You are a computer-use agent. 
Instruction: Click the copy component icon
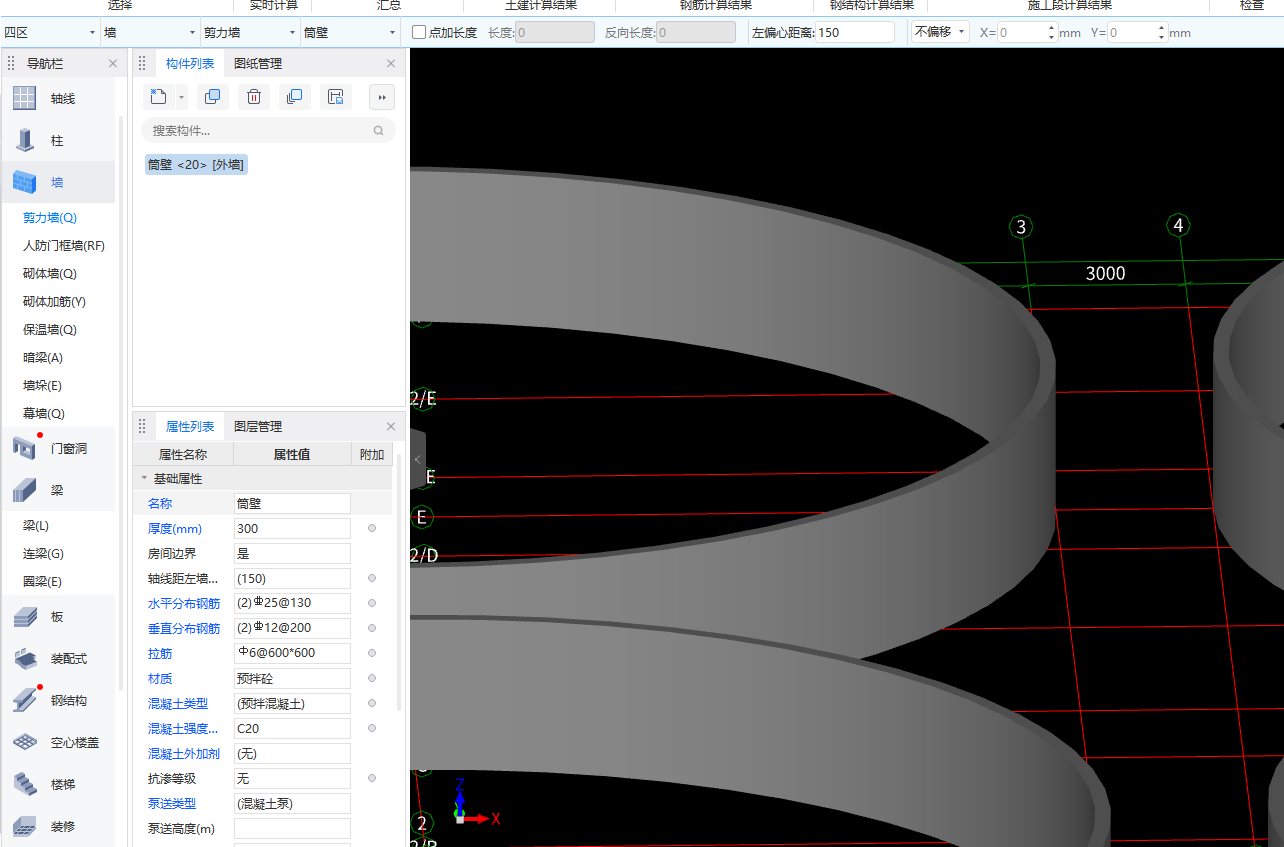click(212, 97)
